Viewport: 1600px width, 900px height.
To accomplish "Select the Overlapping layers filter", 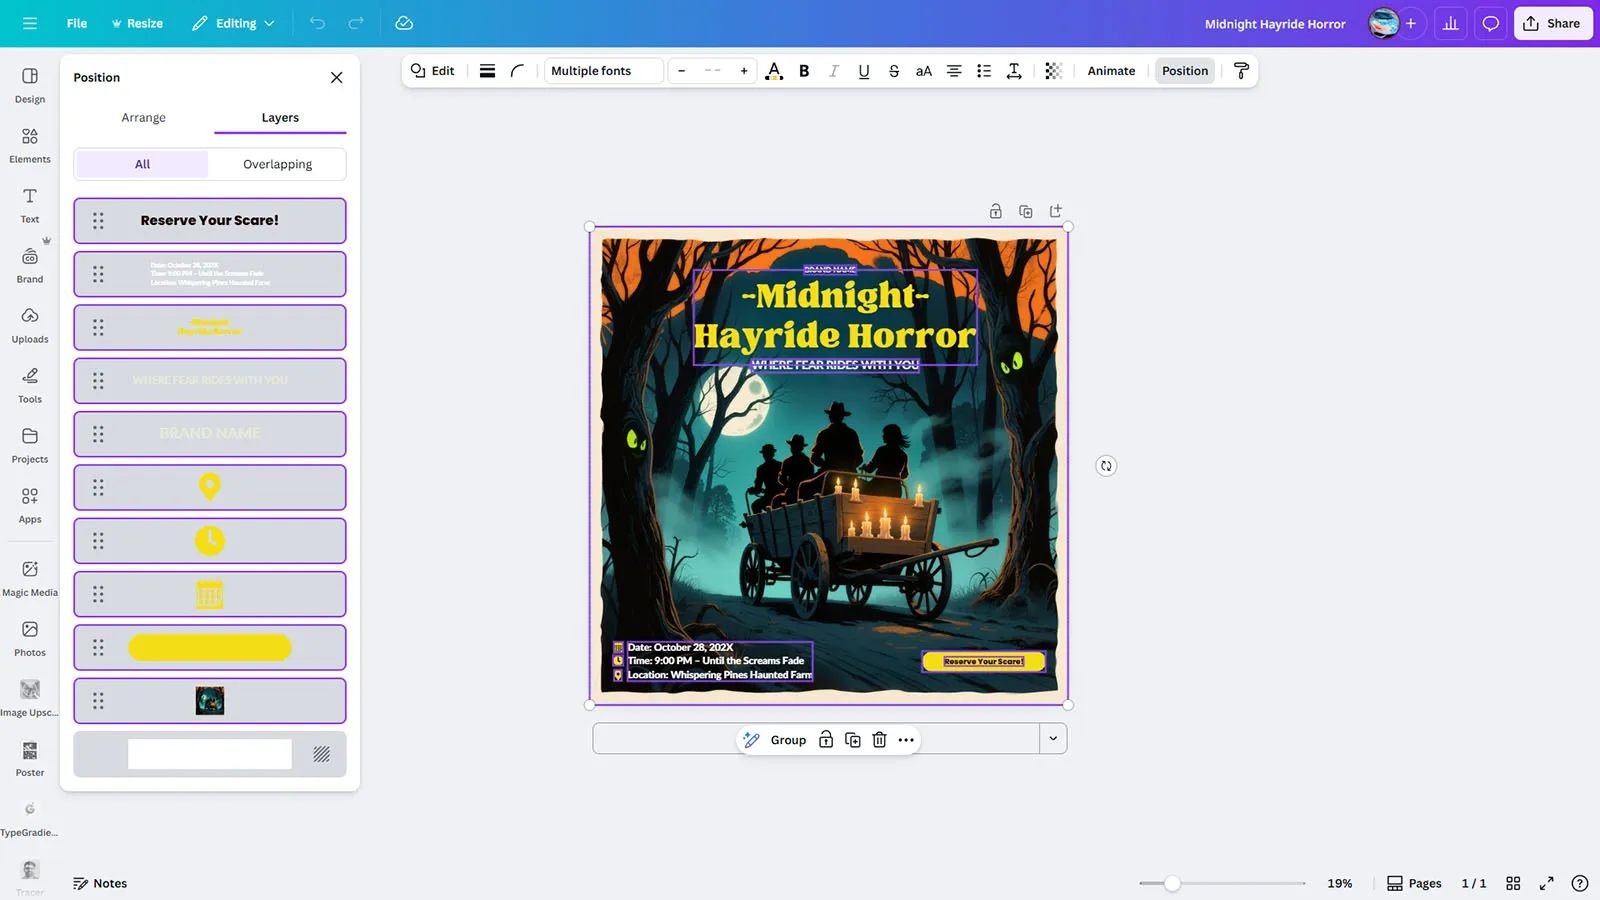I will pyautogui.click(x=277, y=164).
